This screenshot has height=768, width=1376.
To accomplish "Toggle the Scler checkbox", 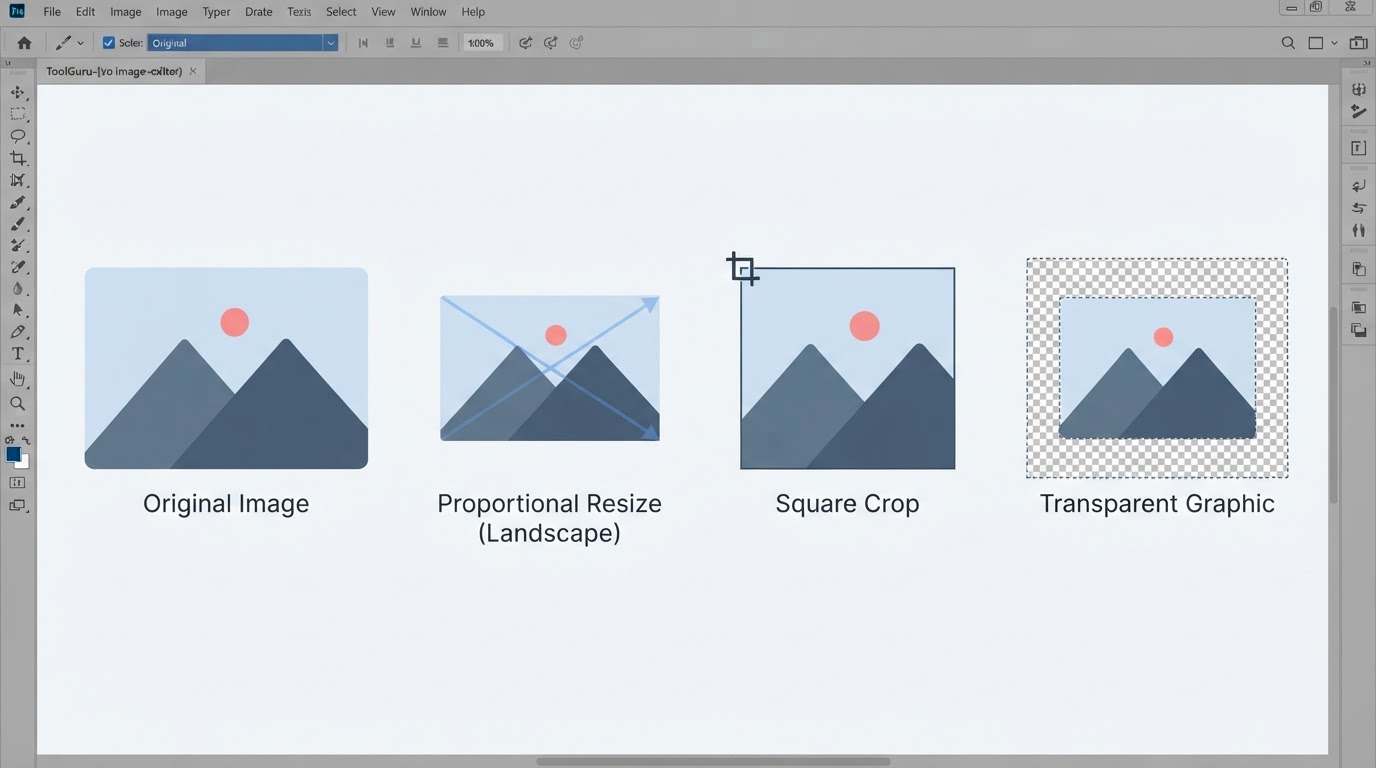I will coord(109,43).
